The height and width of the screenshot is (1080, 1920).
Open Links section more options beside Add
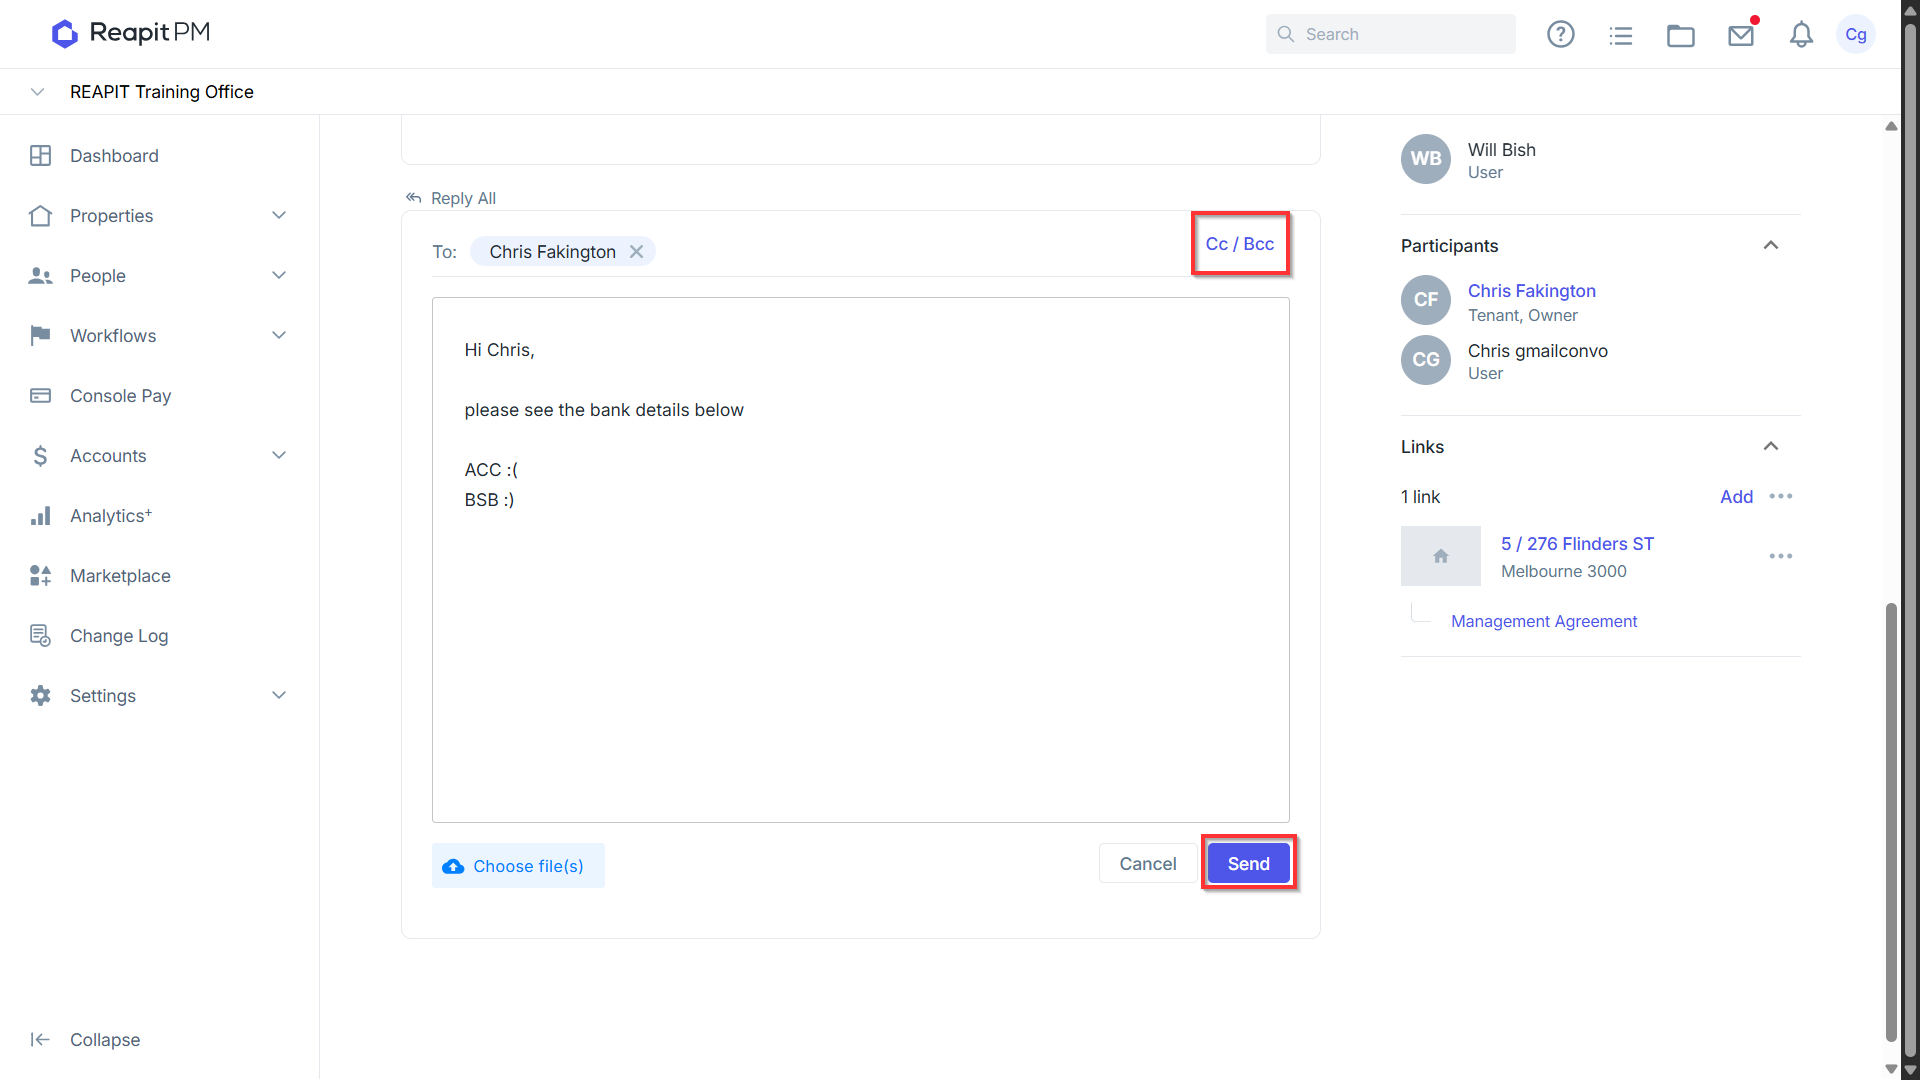pyautogui.click(x=1780, y=496)
